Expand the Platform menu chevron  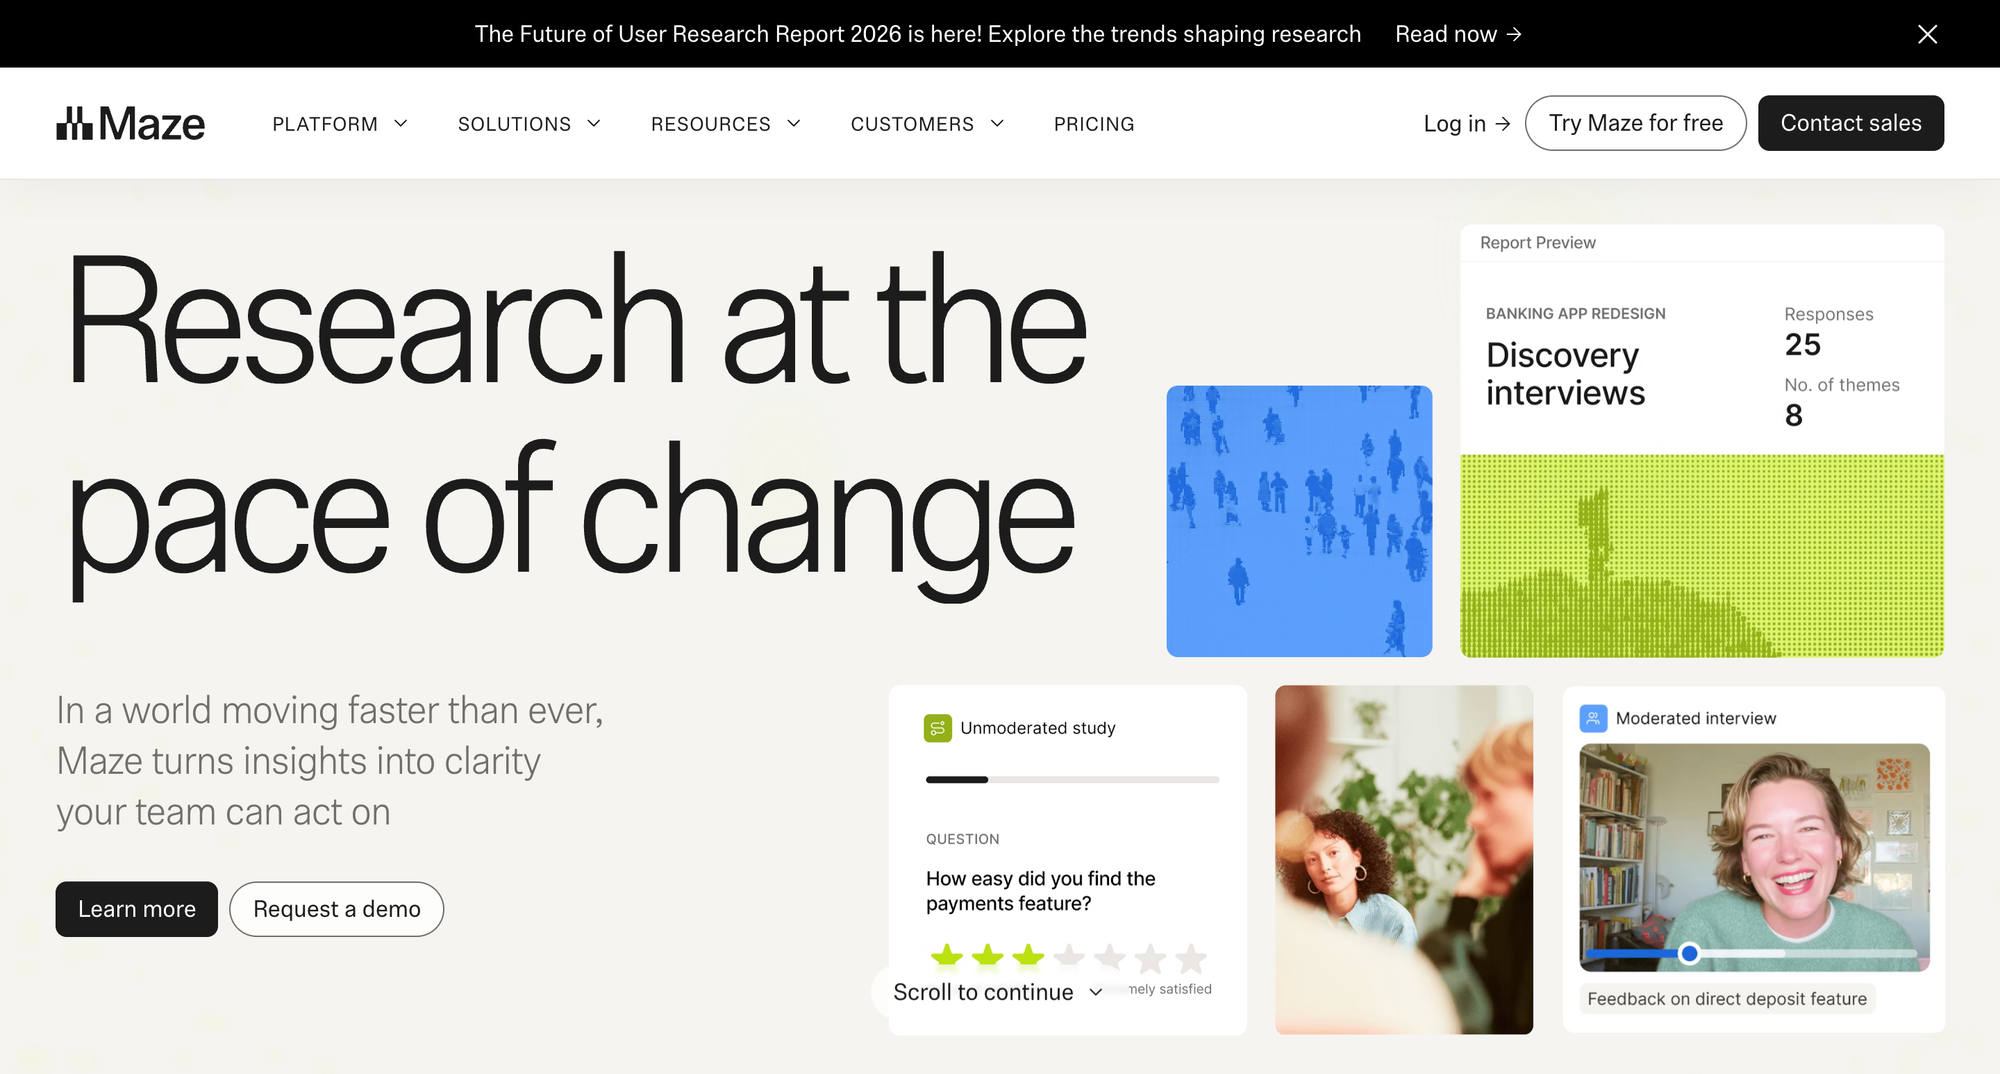[401, 124]
